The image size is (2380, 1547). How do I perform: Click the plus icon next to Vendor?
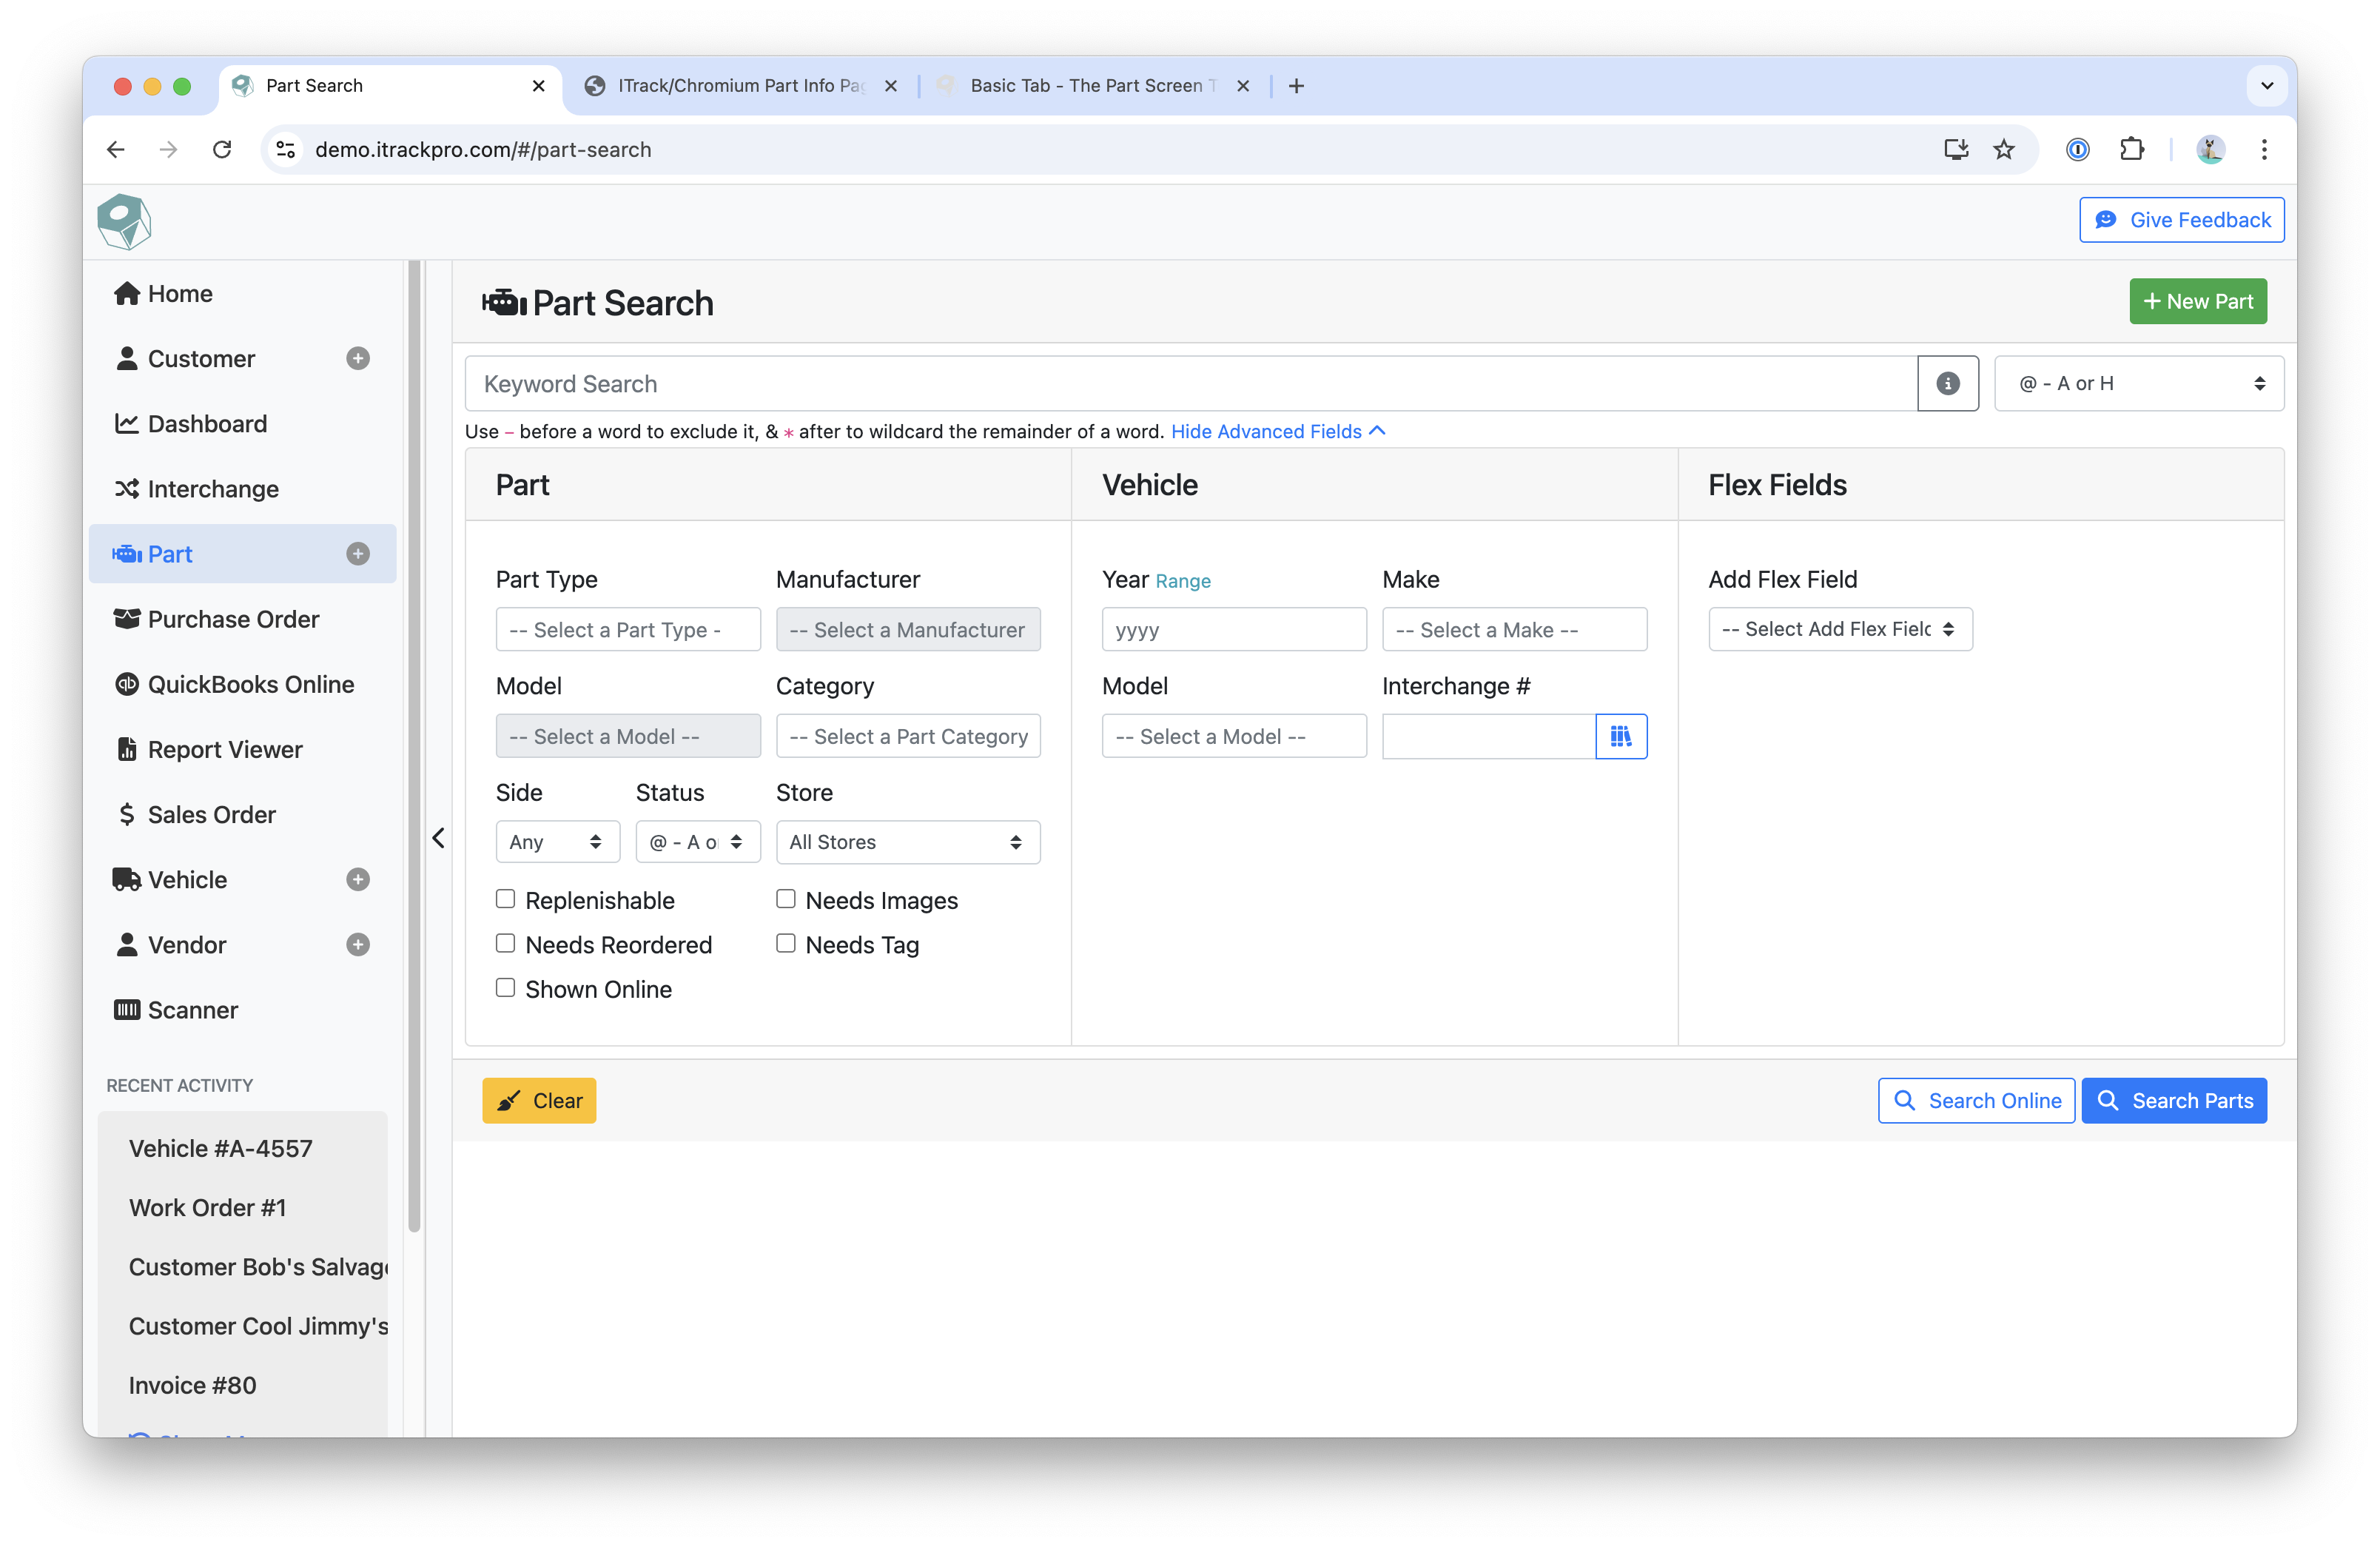[358, 945]
